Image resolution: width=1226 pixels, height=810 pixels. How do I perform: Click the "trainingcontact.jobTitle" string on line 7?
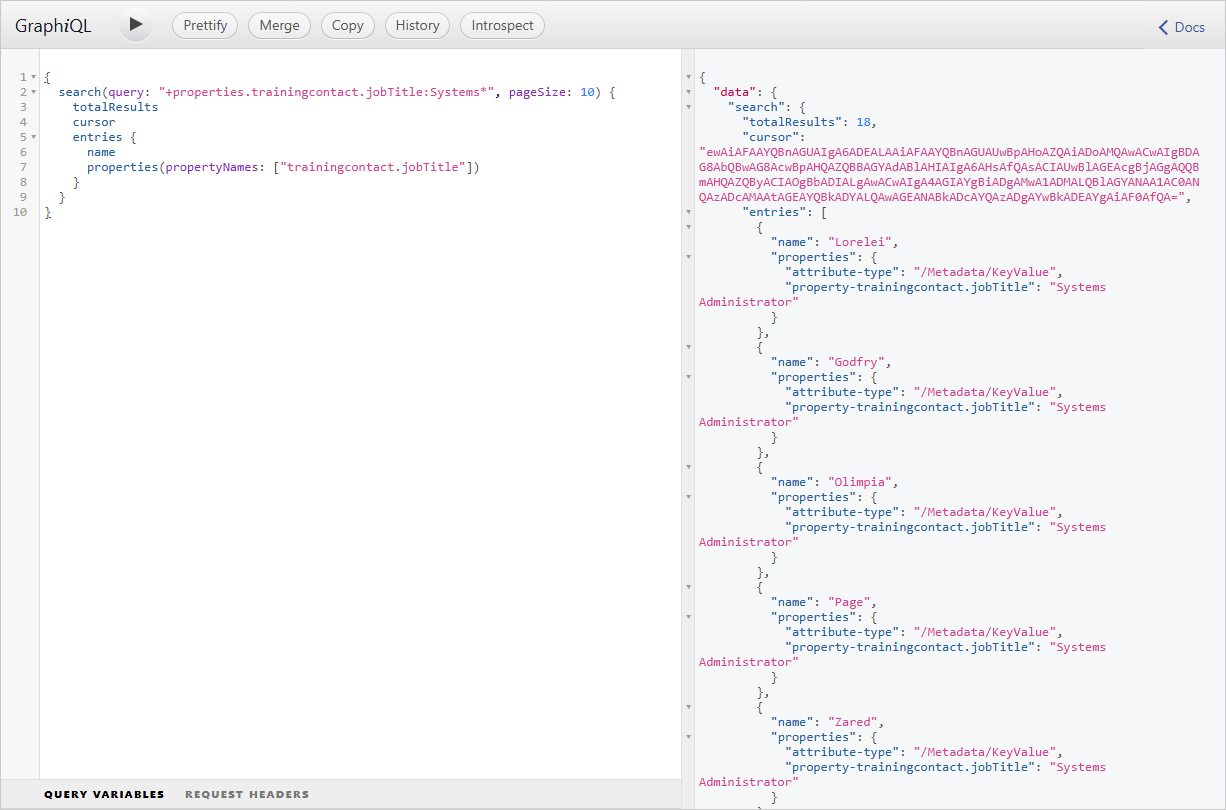pos(376,167)
